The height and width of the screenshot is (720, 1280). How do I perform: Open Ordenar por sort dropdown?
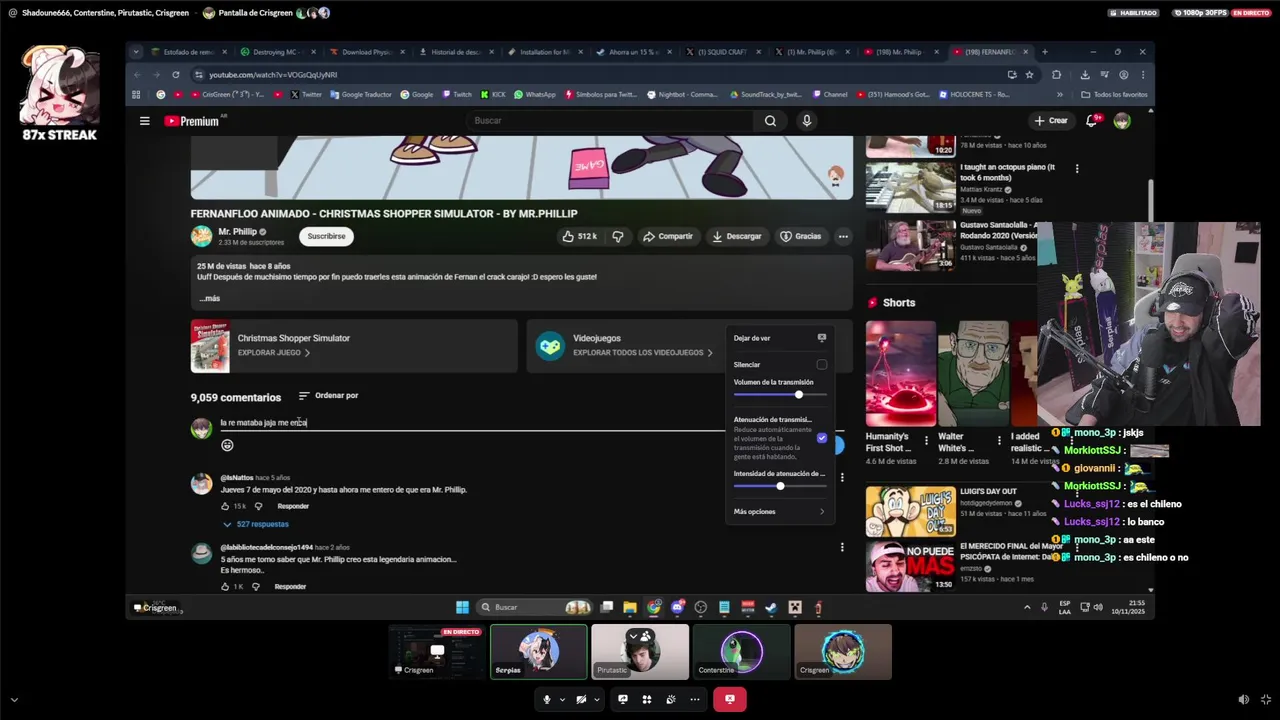tap(328, 396)
